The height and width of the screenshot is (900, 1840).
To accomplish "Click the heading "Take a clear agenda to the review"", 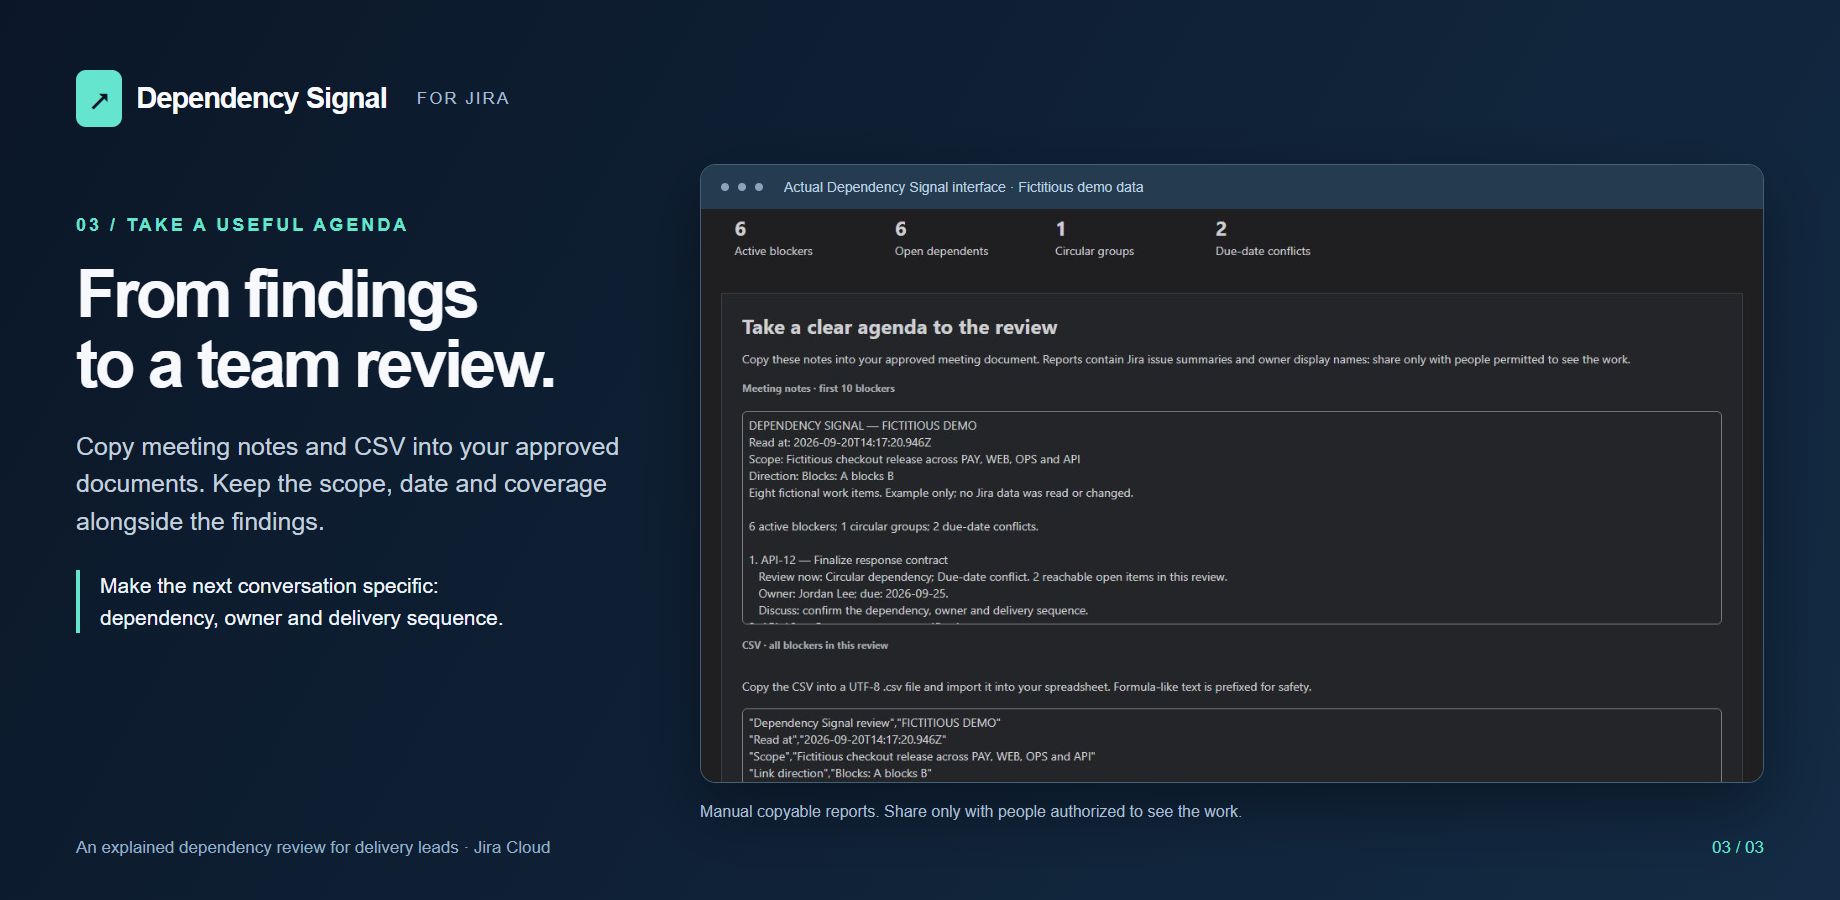I will coord(899,327).
